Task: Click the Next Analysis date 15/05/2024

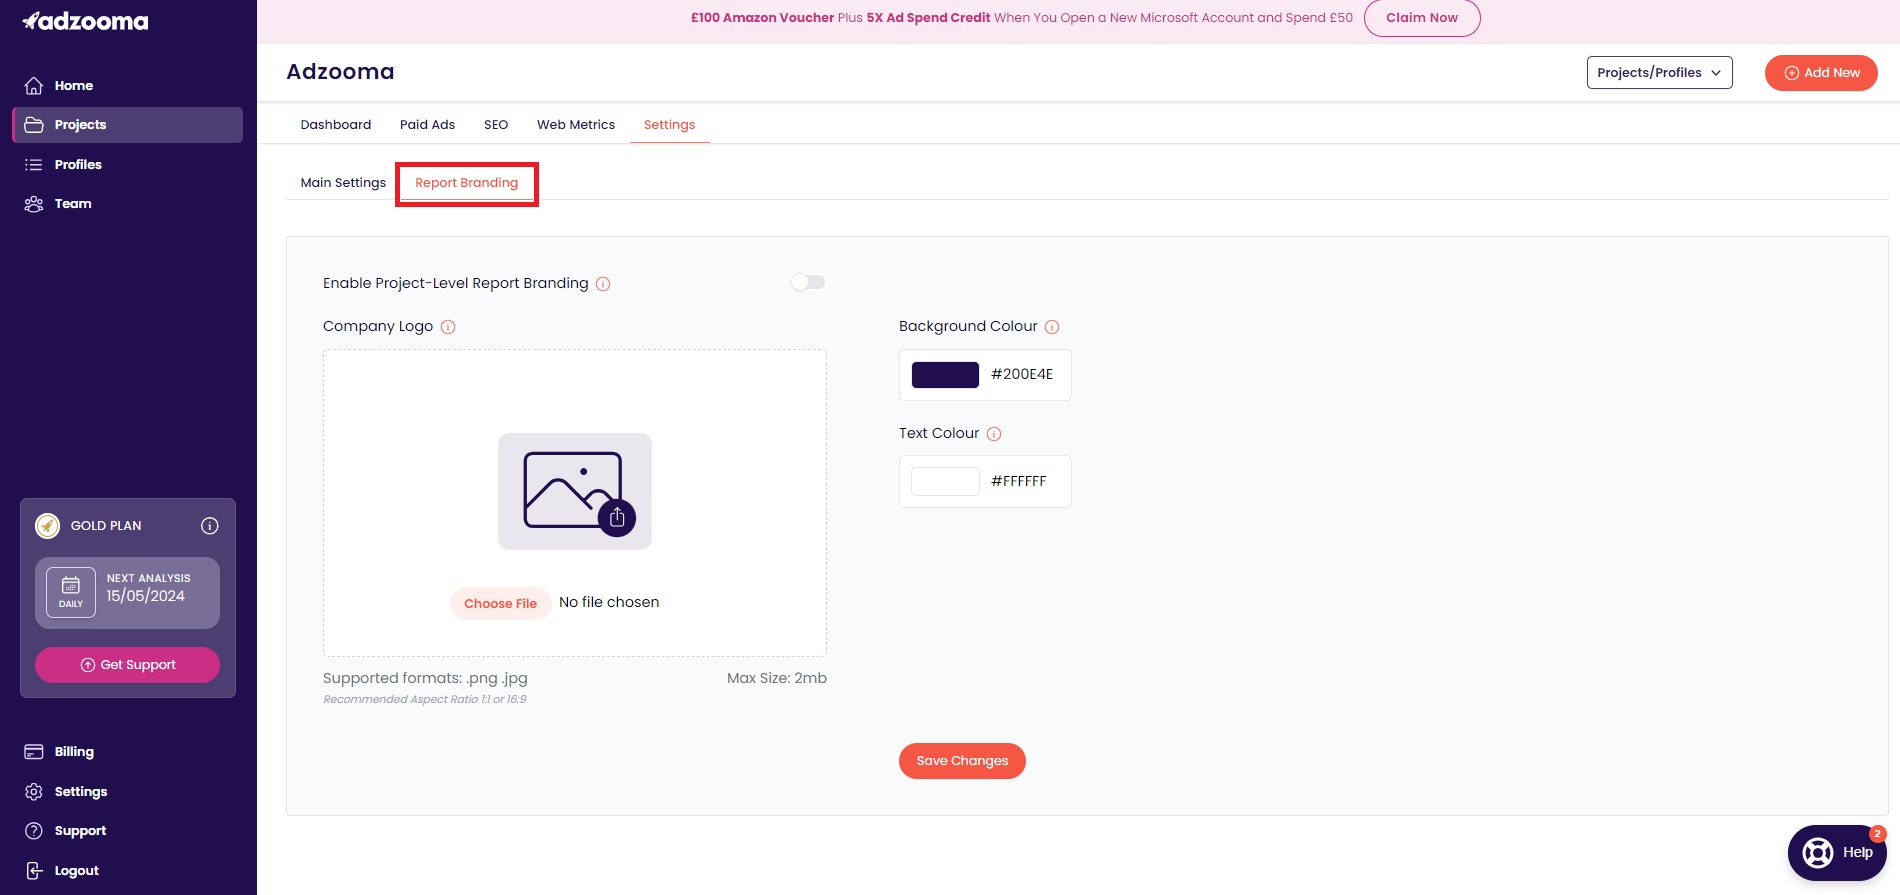Action: coord(146,596)
